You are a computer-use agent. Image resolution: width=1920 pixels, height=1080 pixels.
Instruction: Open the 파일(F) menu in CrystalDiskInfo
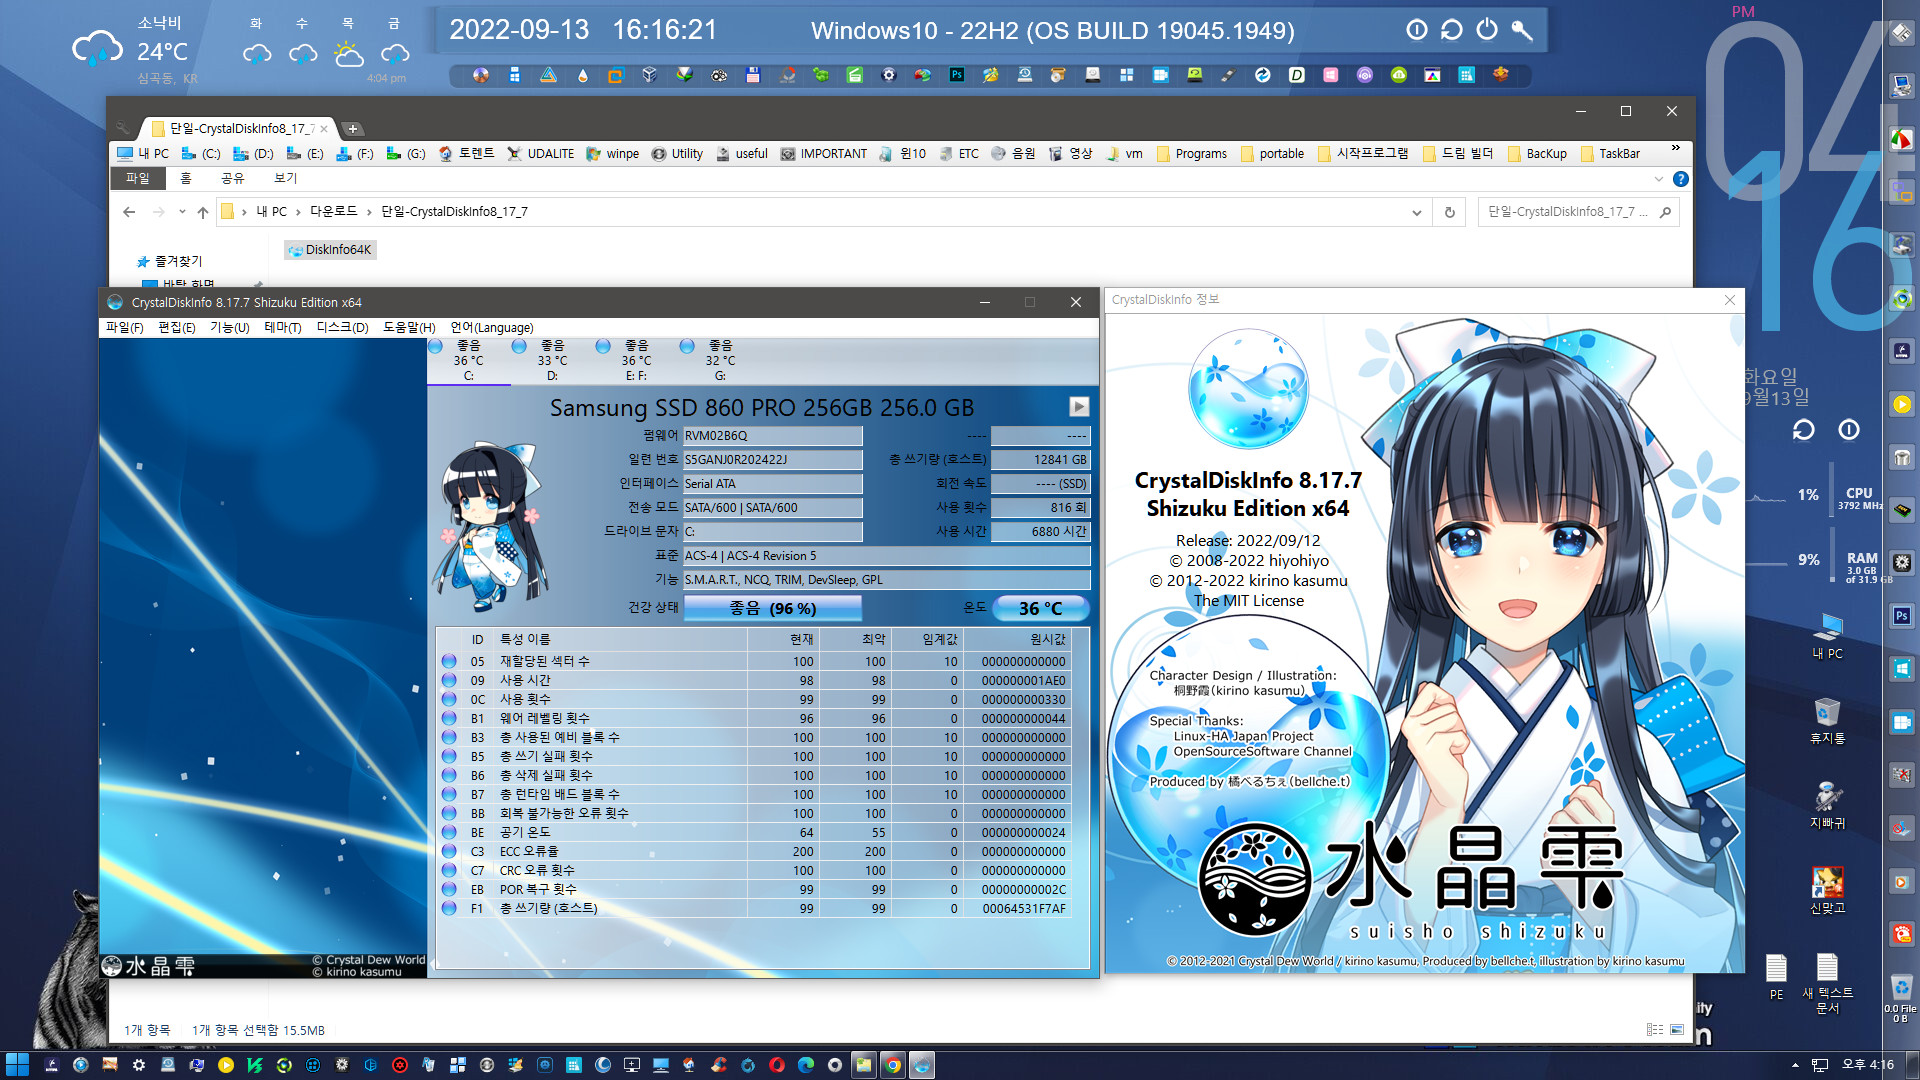click(125, 328)
